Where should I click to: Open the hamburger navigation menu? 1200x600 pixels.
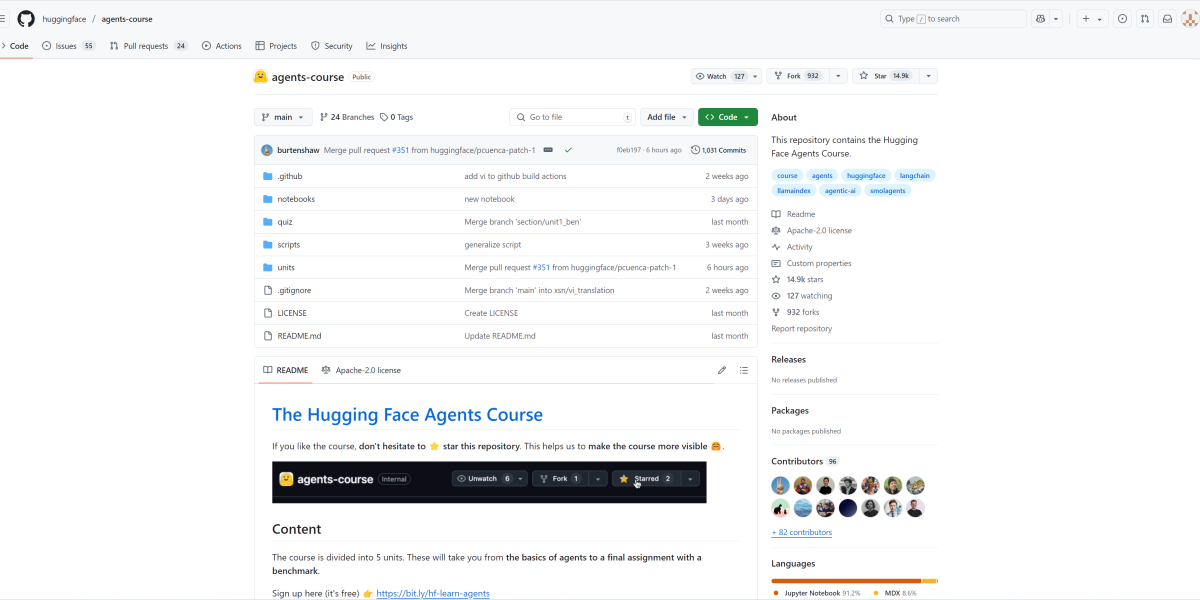[x=3, y=18]
